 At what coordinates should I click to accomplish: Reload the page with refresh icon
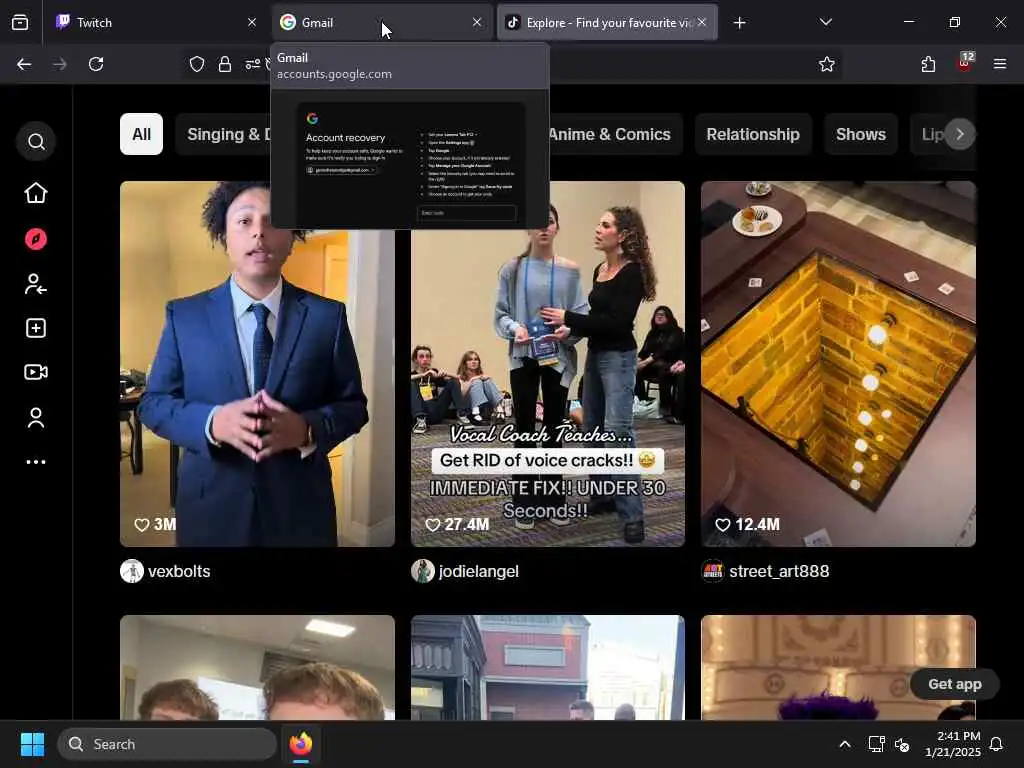(x=96, y=64)
